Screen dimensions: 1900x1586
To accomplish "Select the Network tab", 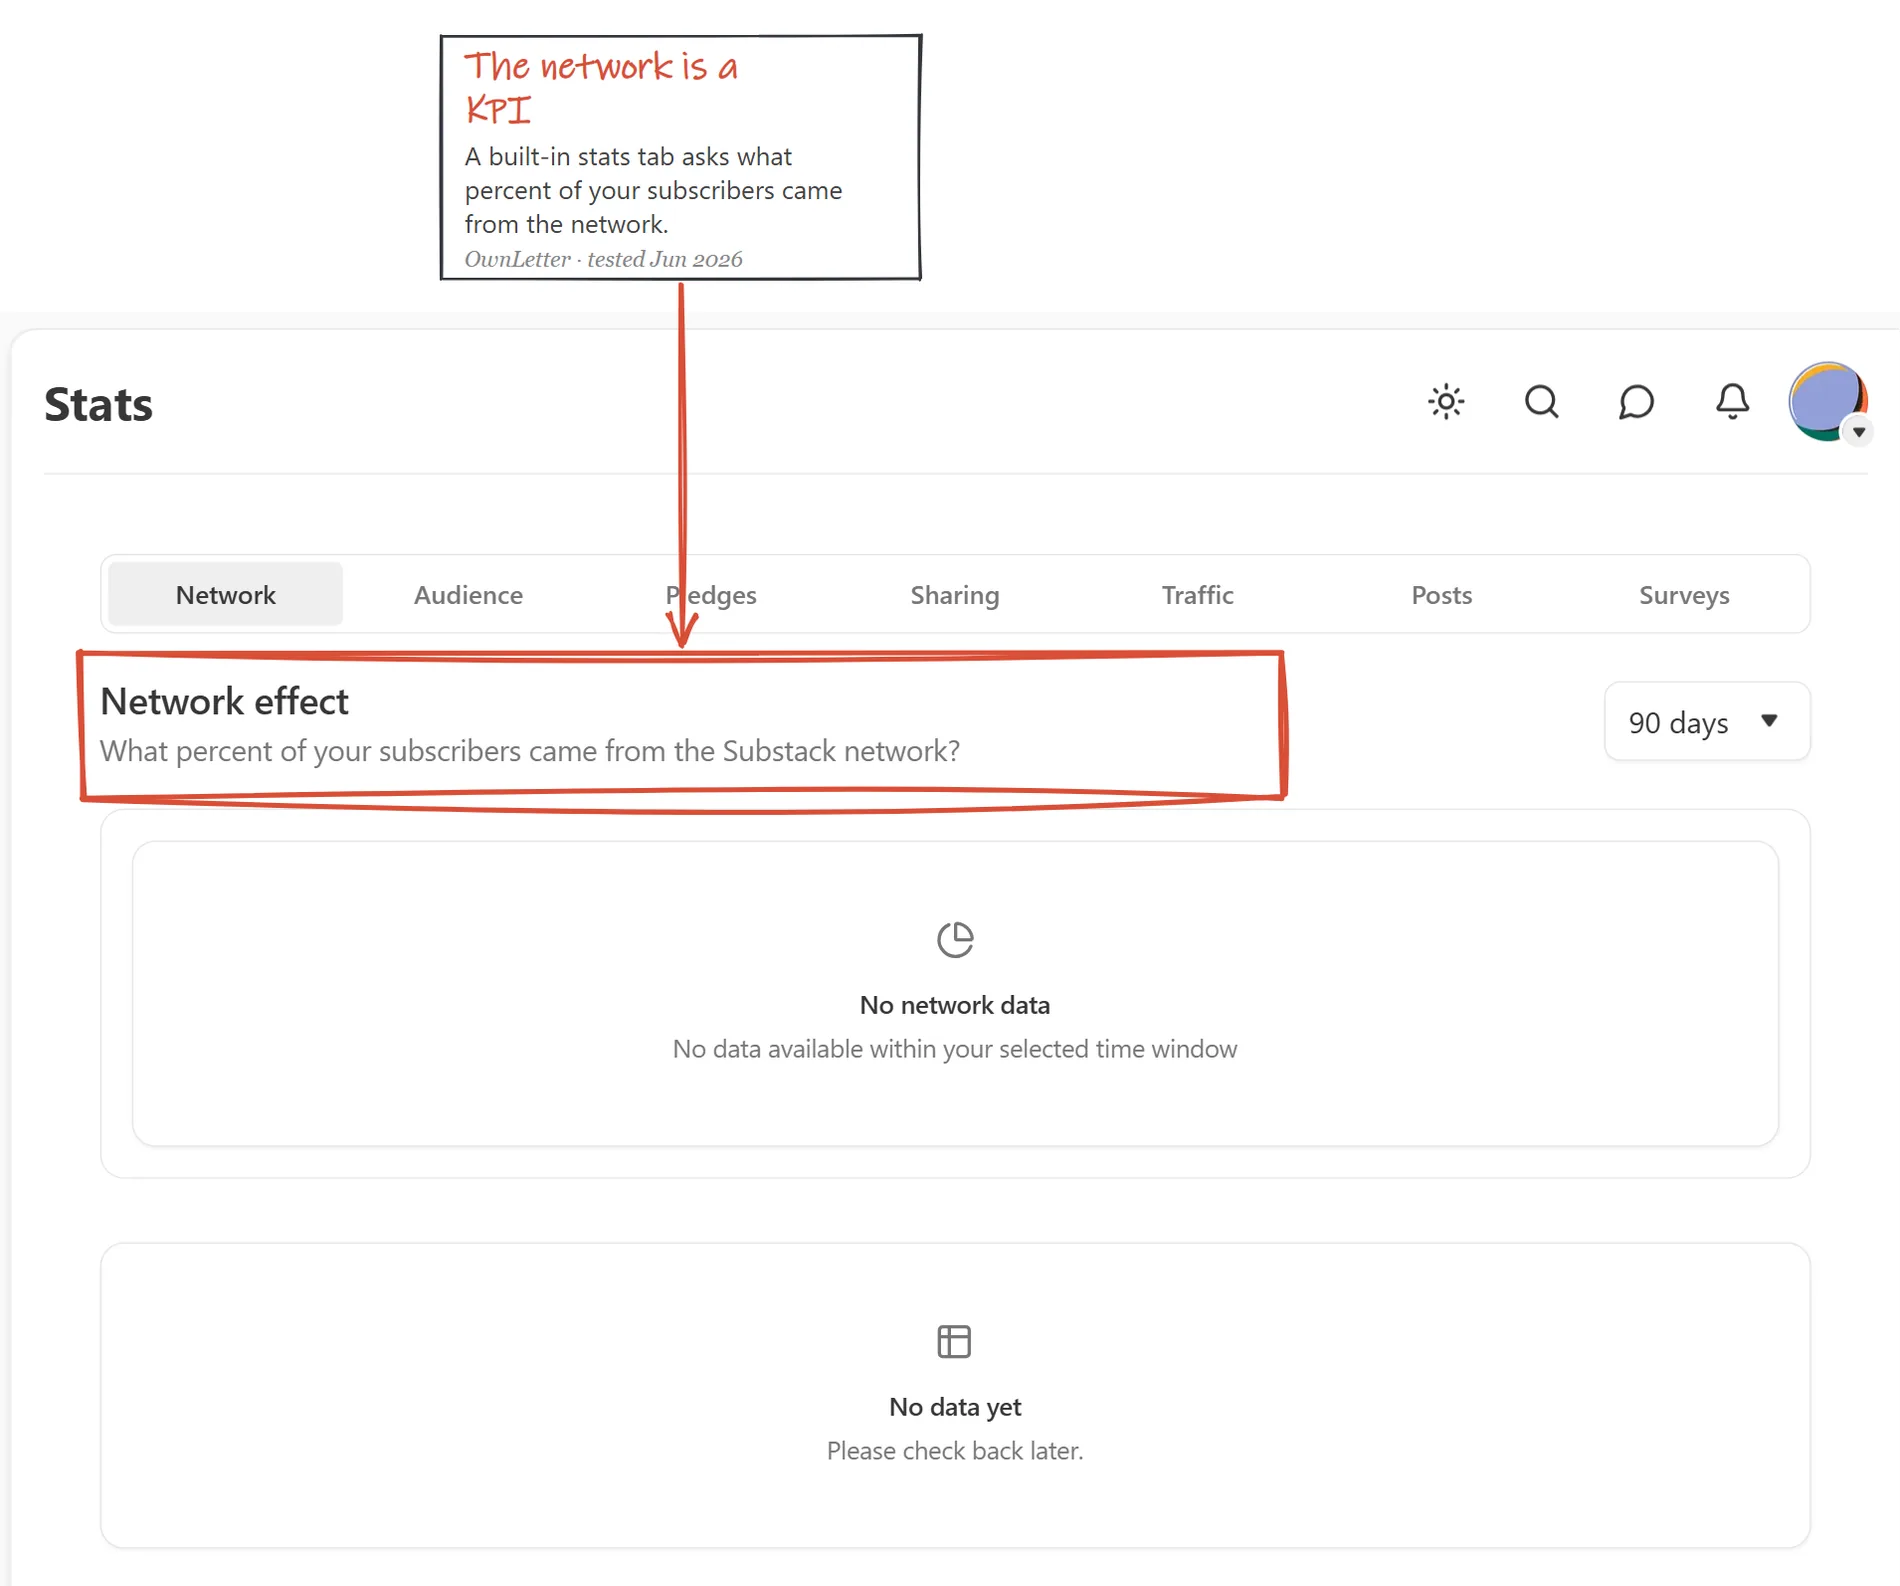I will [226, 595].
